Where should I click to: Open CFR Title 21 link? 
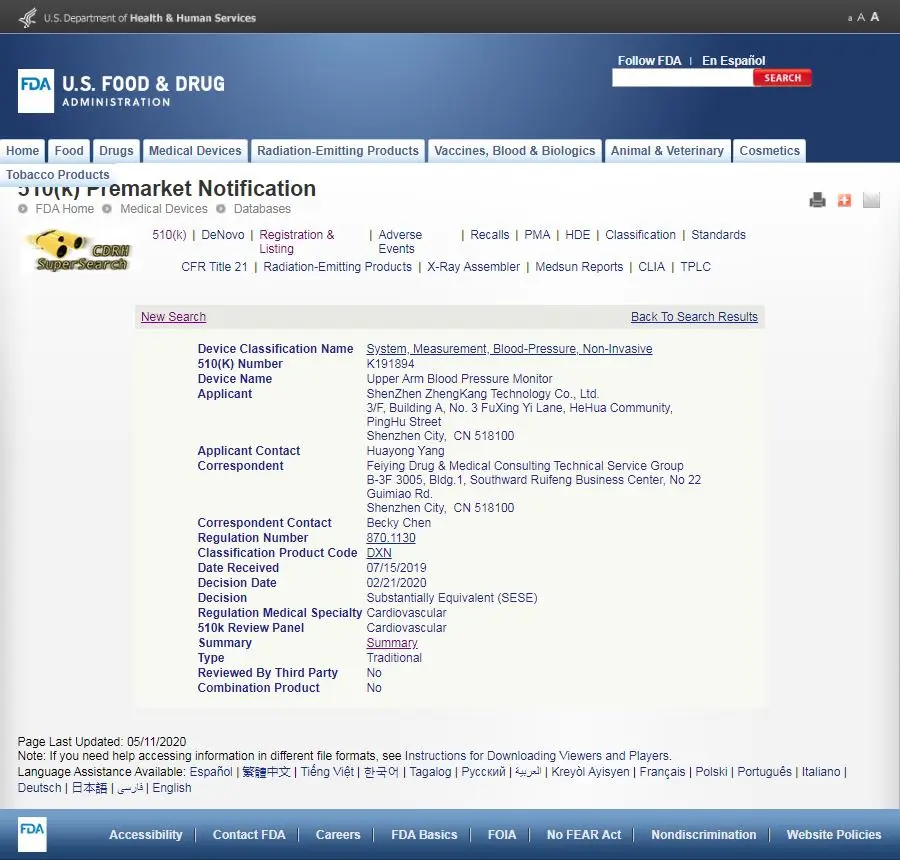(x=214, y=267)
